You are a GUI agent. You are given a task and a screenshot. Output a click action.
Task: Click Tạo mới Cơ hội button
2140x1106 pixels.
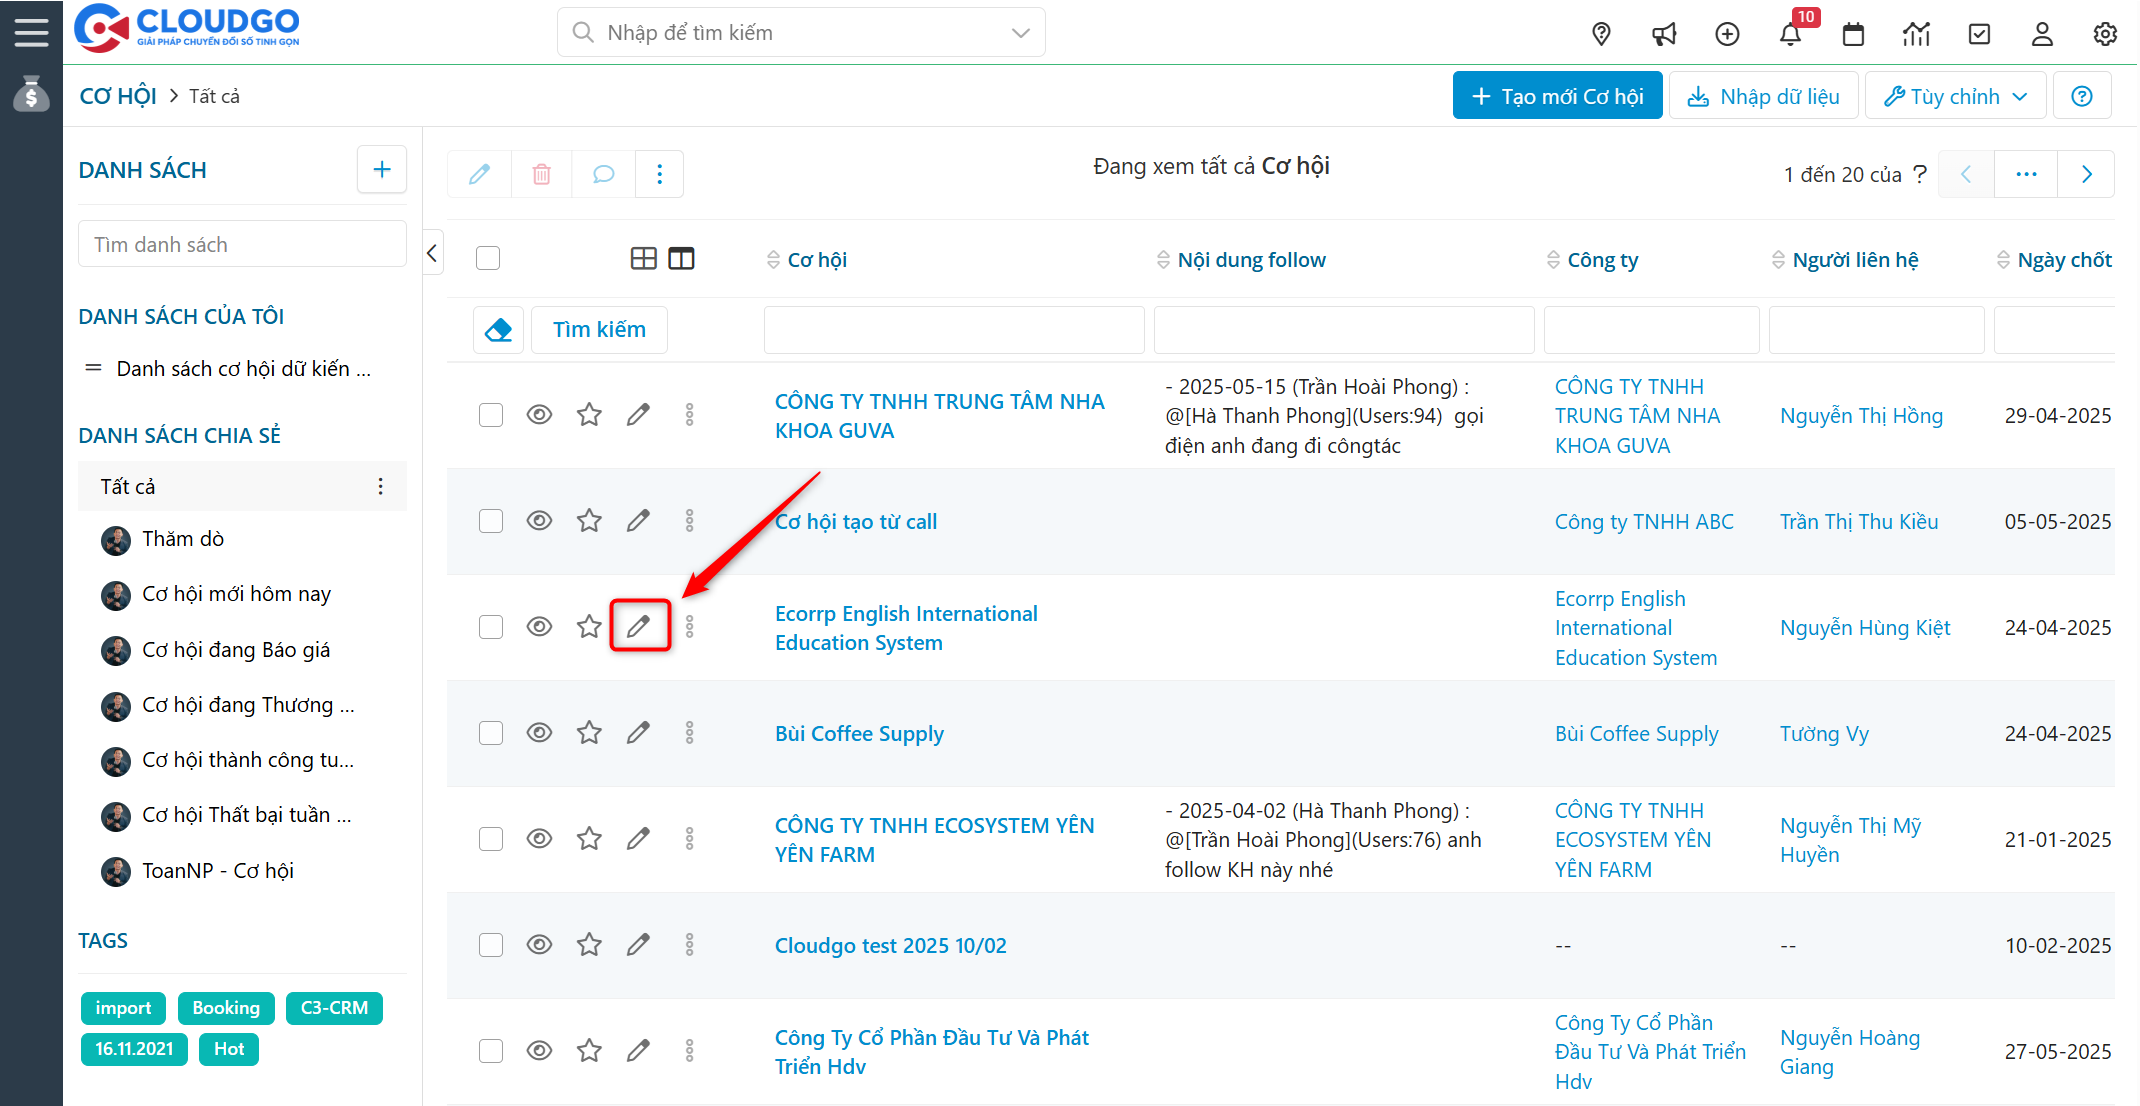coord(1557,96)
